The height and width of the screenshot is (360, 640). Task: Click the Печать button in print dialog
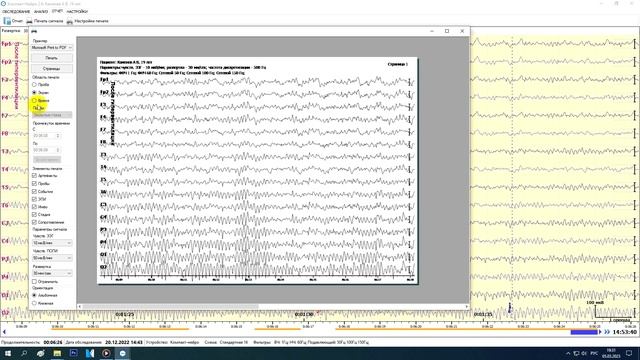point(52,58)
